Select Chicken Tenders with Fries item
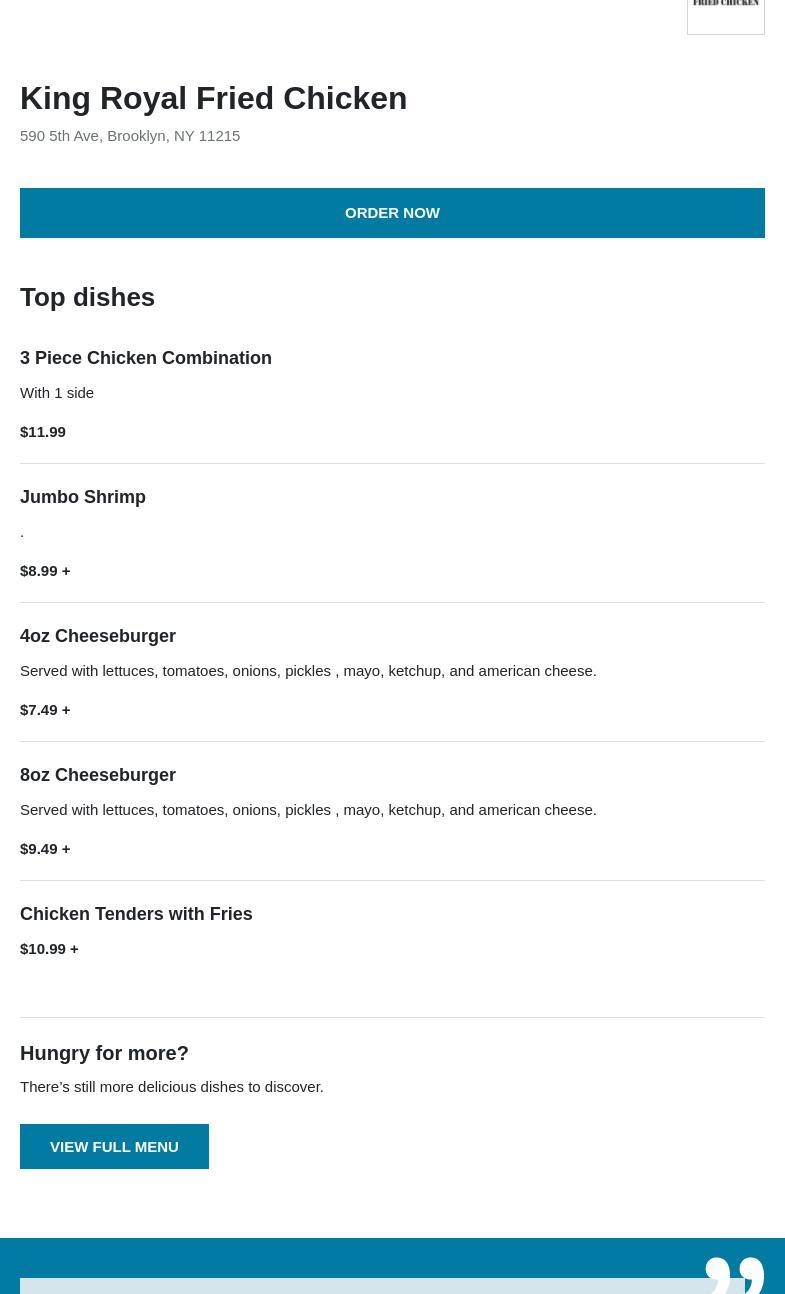Viewport: 785px width, 1294px height. [136, 914]
